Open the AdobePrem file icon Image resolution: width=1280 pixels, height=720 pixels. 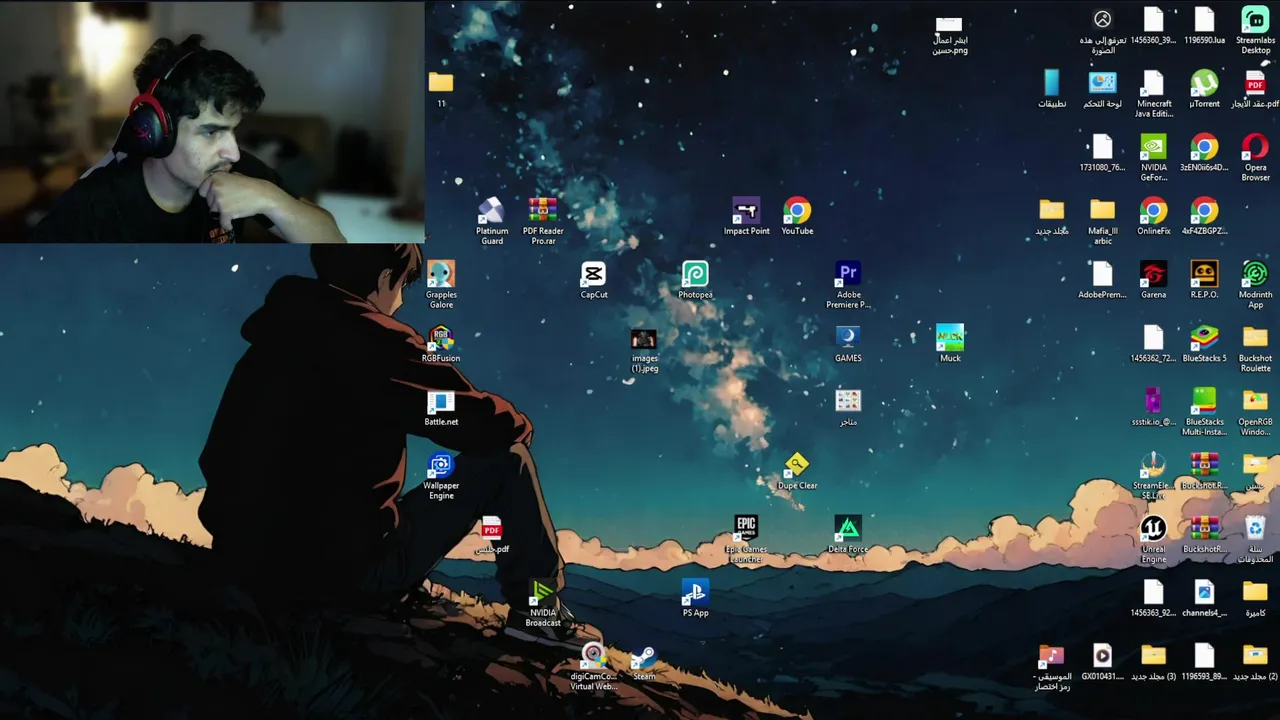pyautogui.click(x=1102, y=280)
